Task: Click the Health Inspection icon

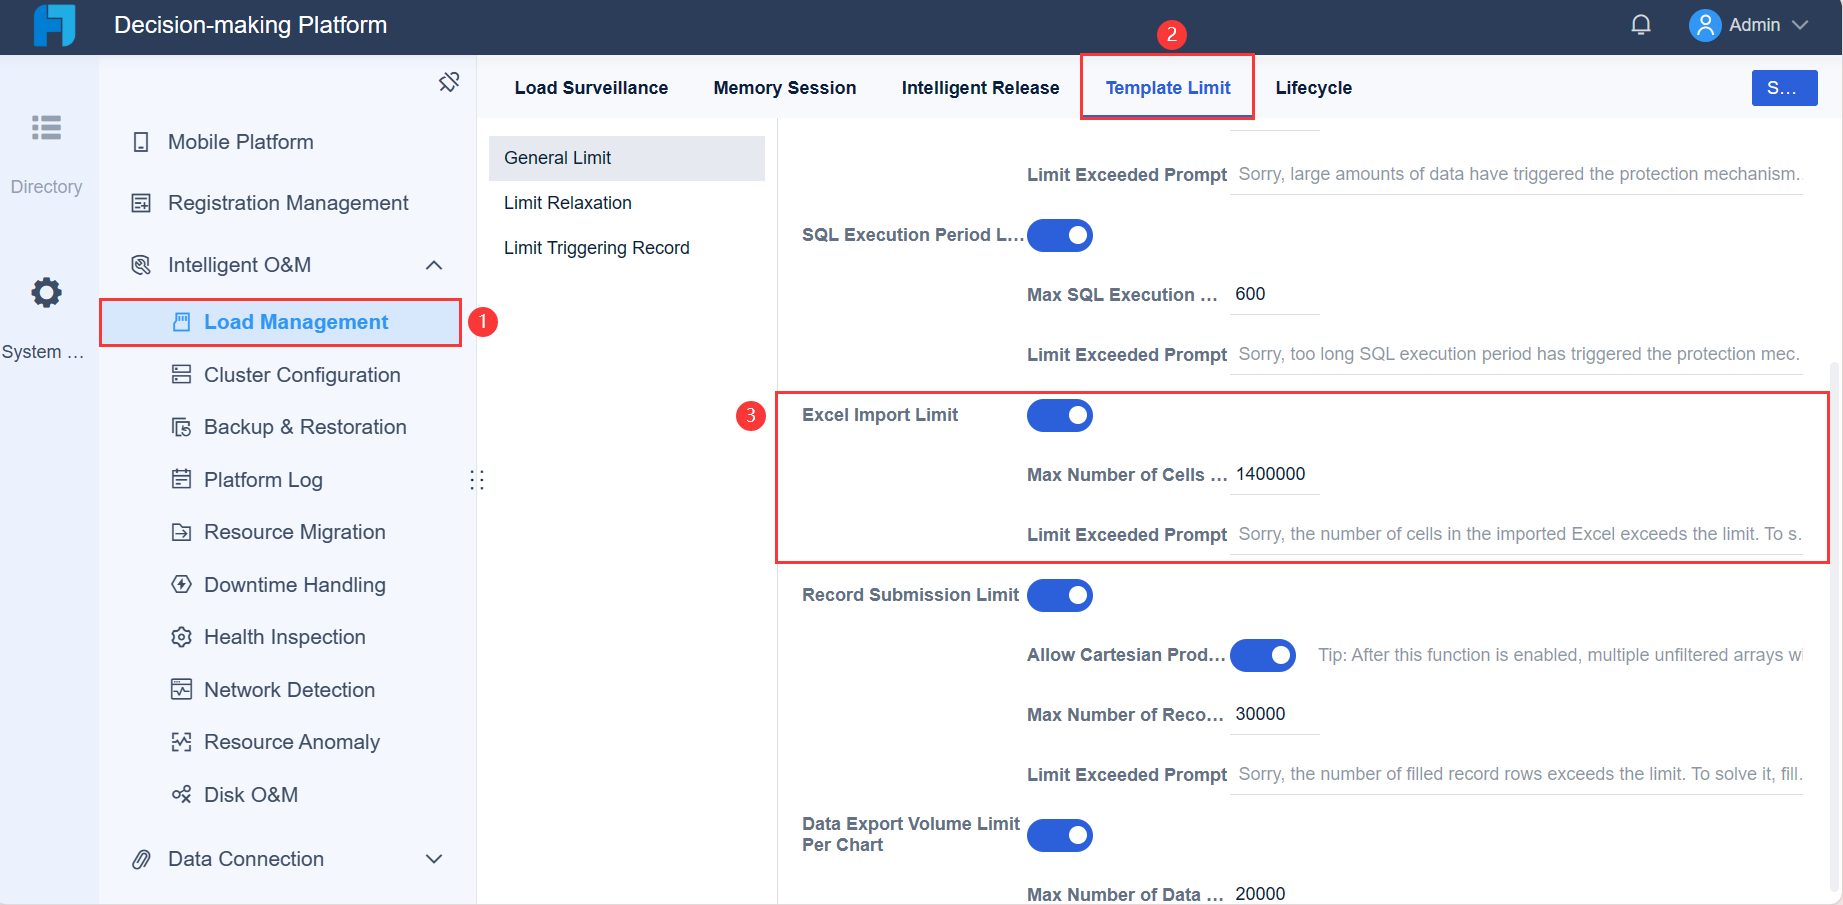Action: click(x=181, y=637)
